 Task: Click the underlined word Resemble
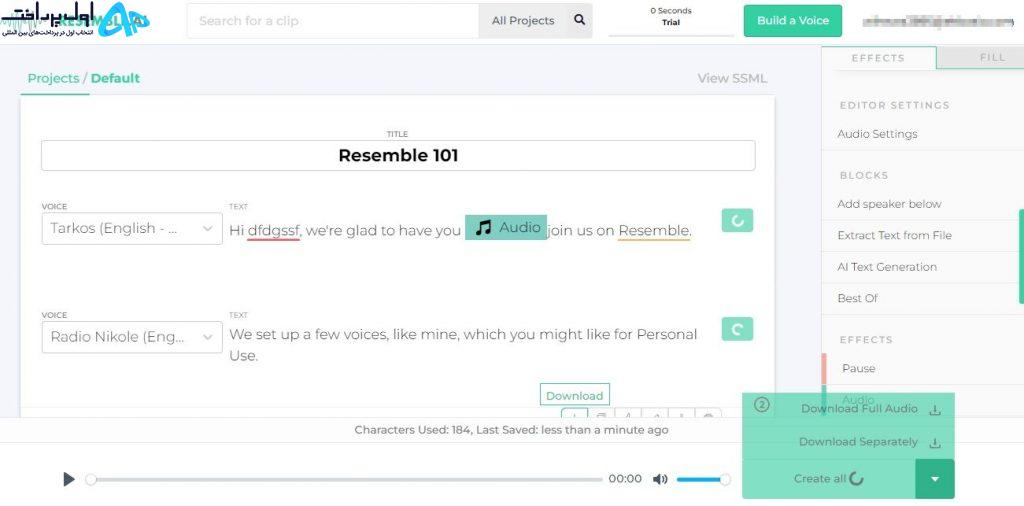[x=654, y=230]
